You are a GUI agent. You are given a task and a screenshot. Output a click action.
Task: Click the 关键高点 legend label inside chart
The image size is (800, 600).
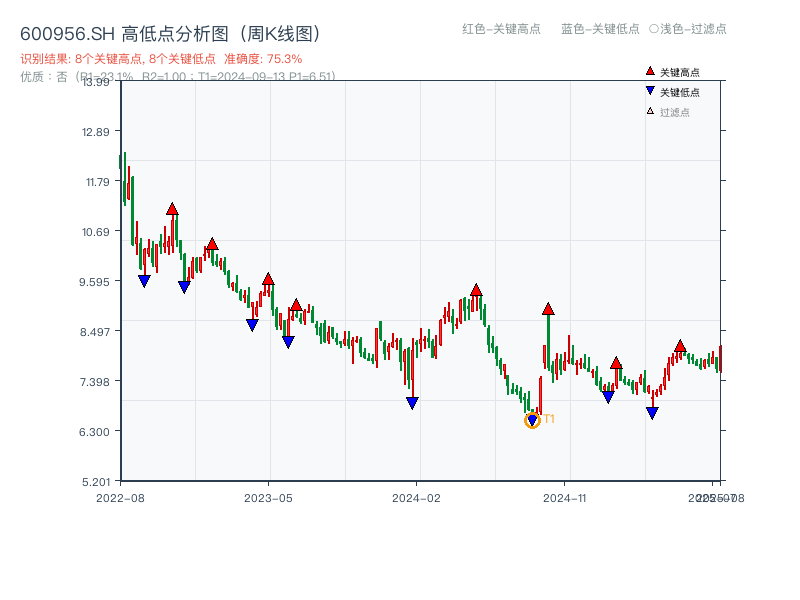(x=680, y=72)
